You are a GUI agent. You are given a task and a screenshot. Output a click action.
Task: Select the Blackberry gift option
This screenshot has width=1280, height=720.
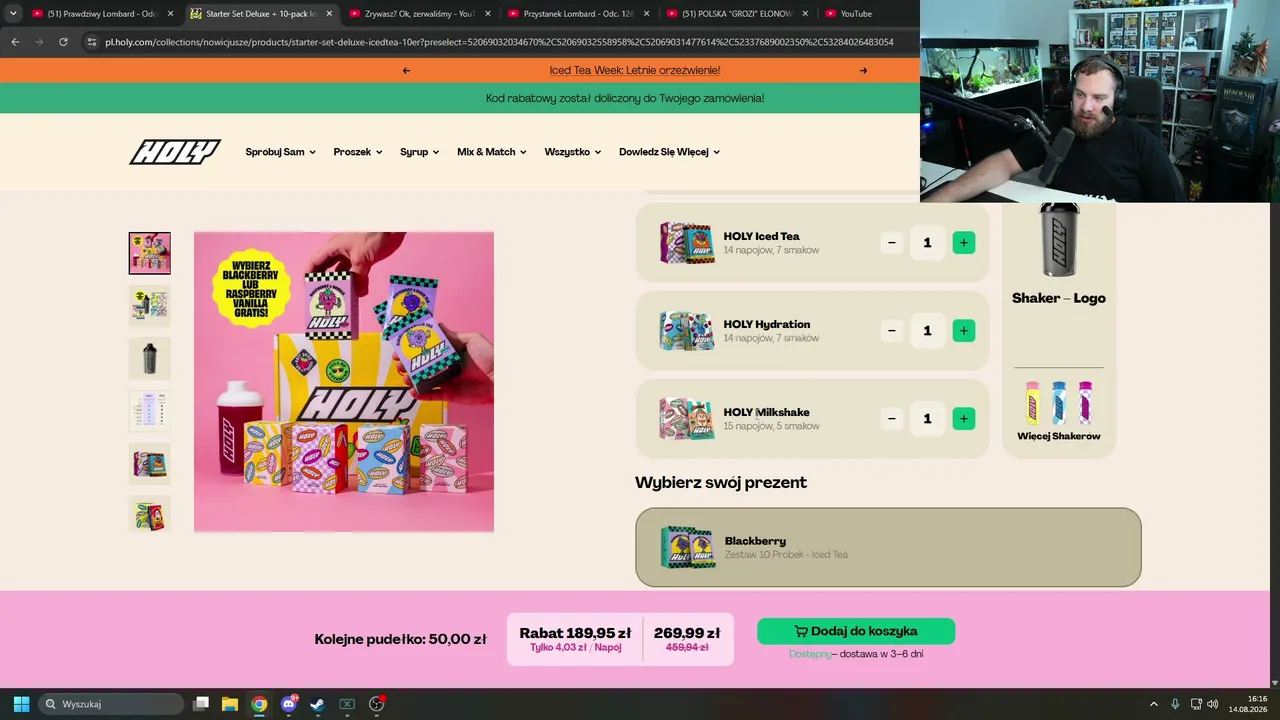888,547
